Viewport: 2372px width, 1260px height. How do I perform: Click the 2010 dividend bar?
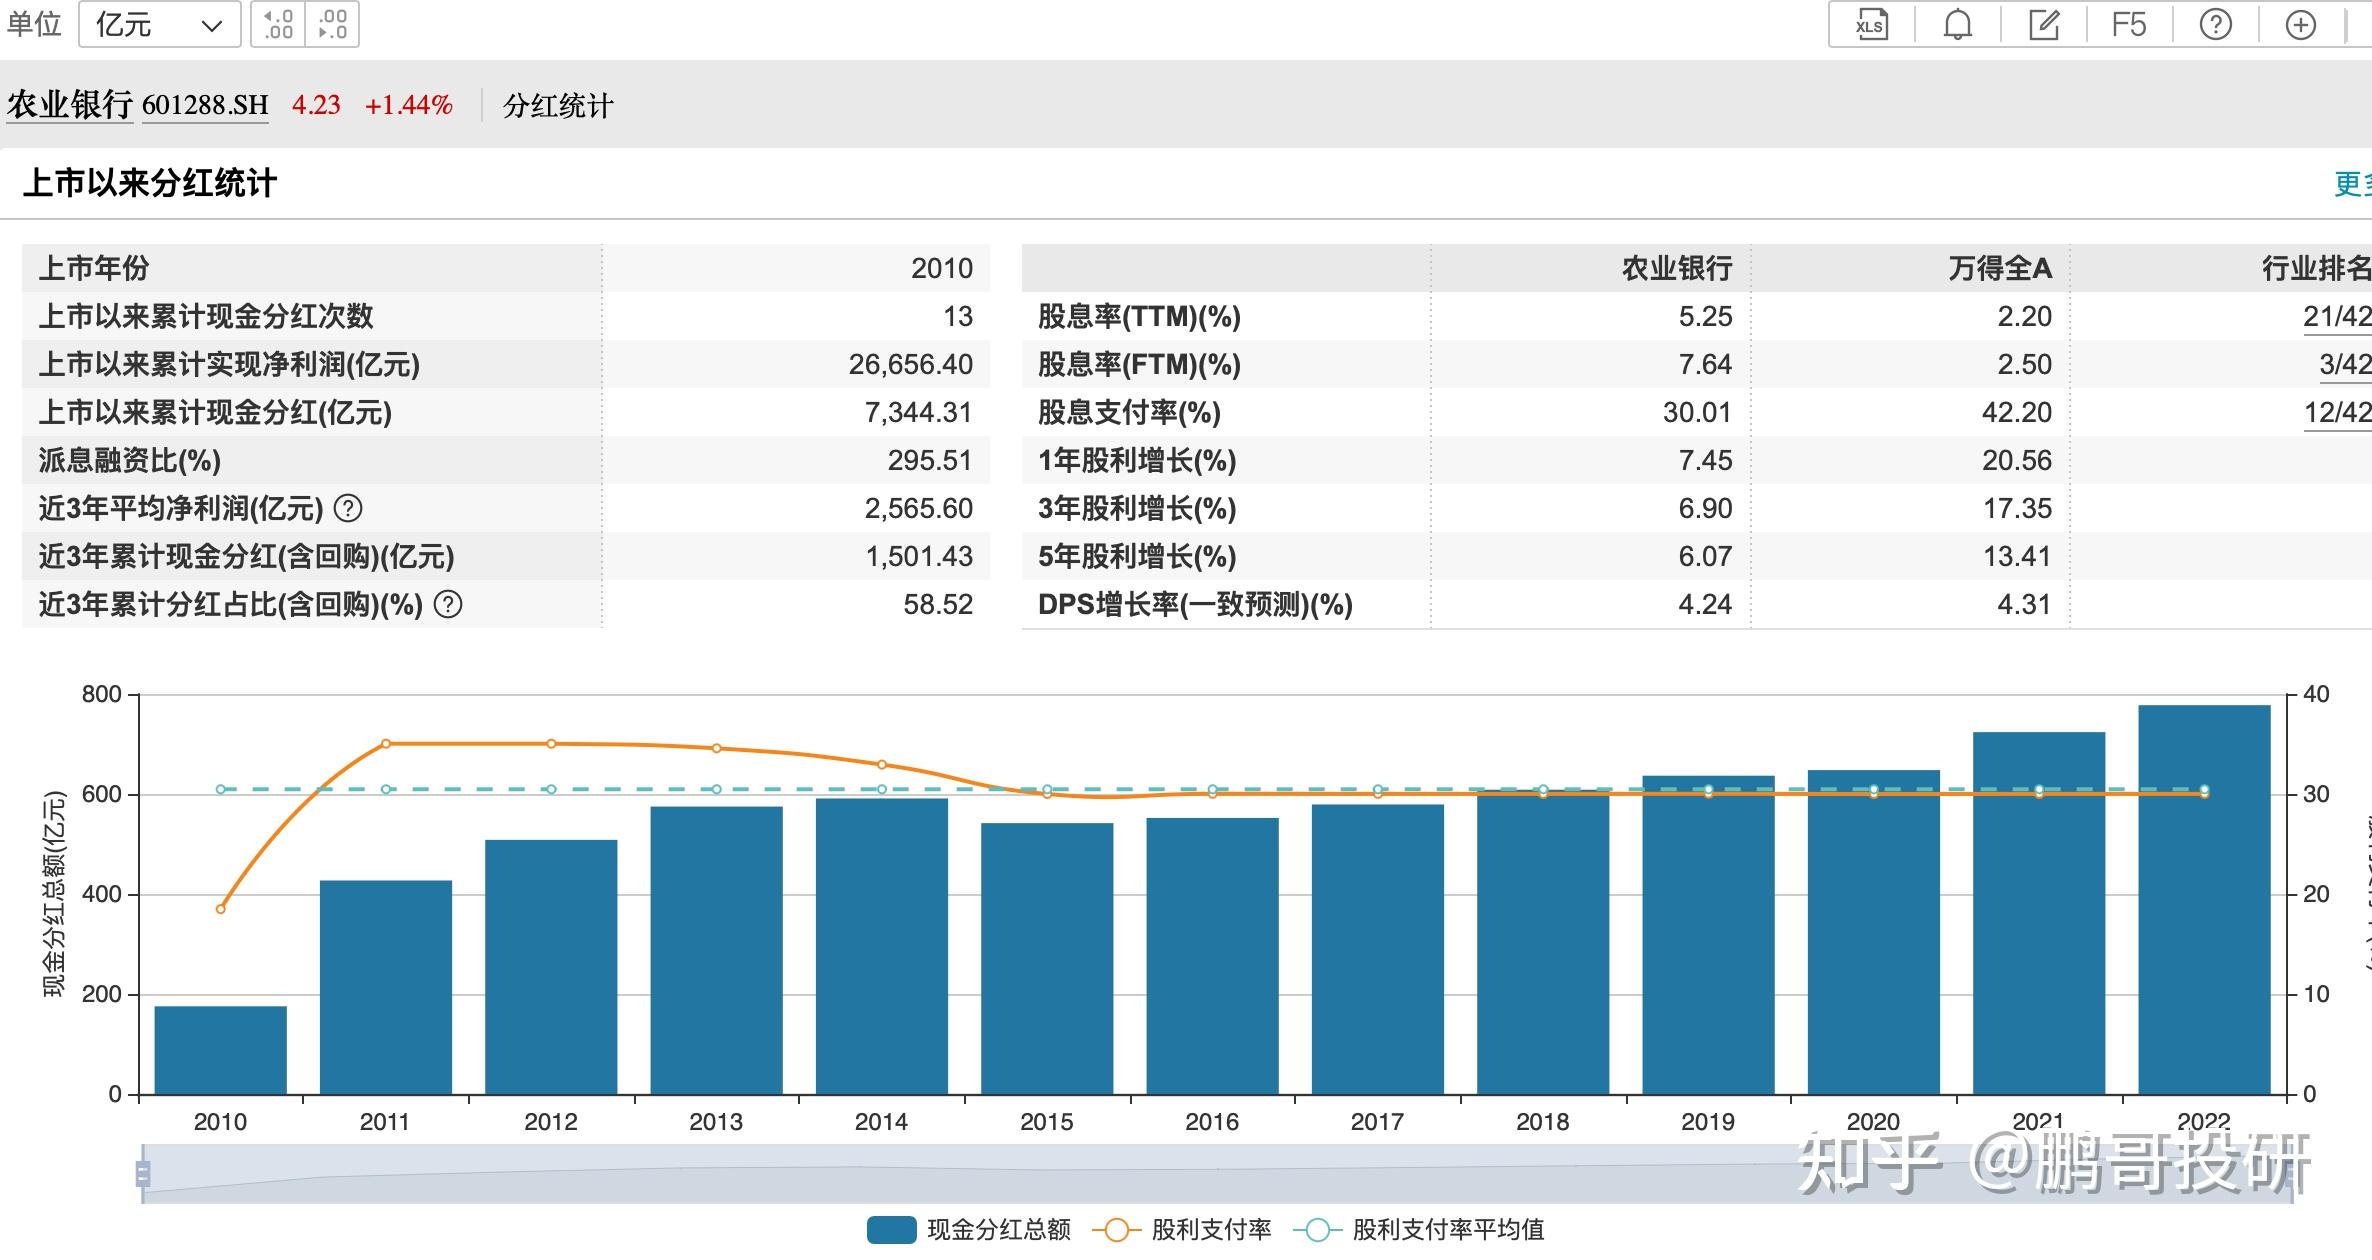[x=220, y=1050]
